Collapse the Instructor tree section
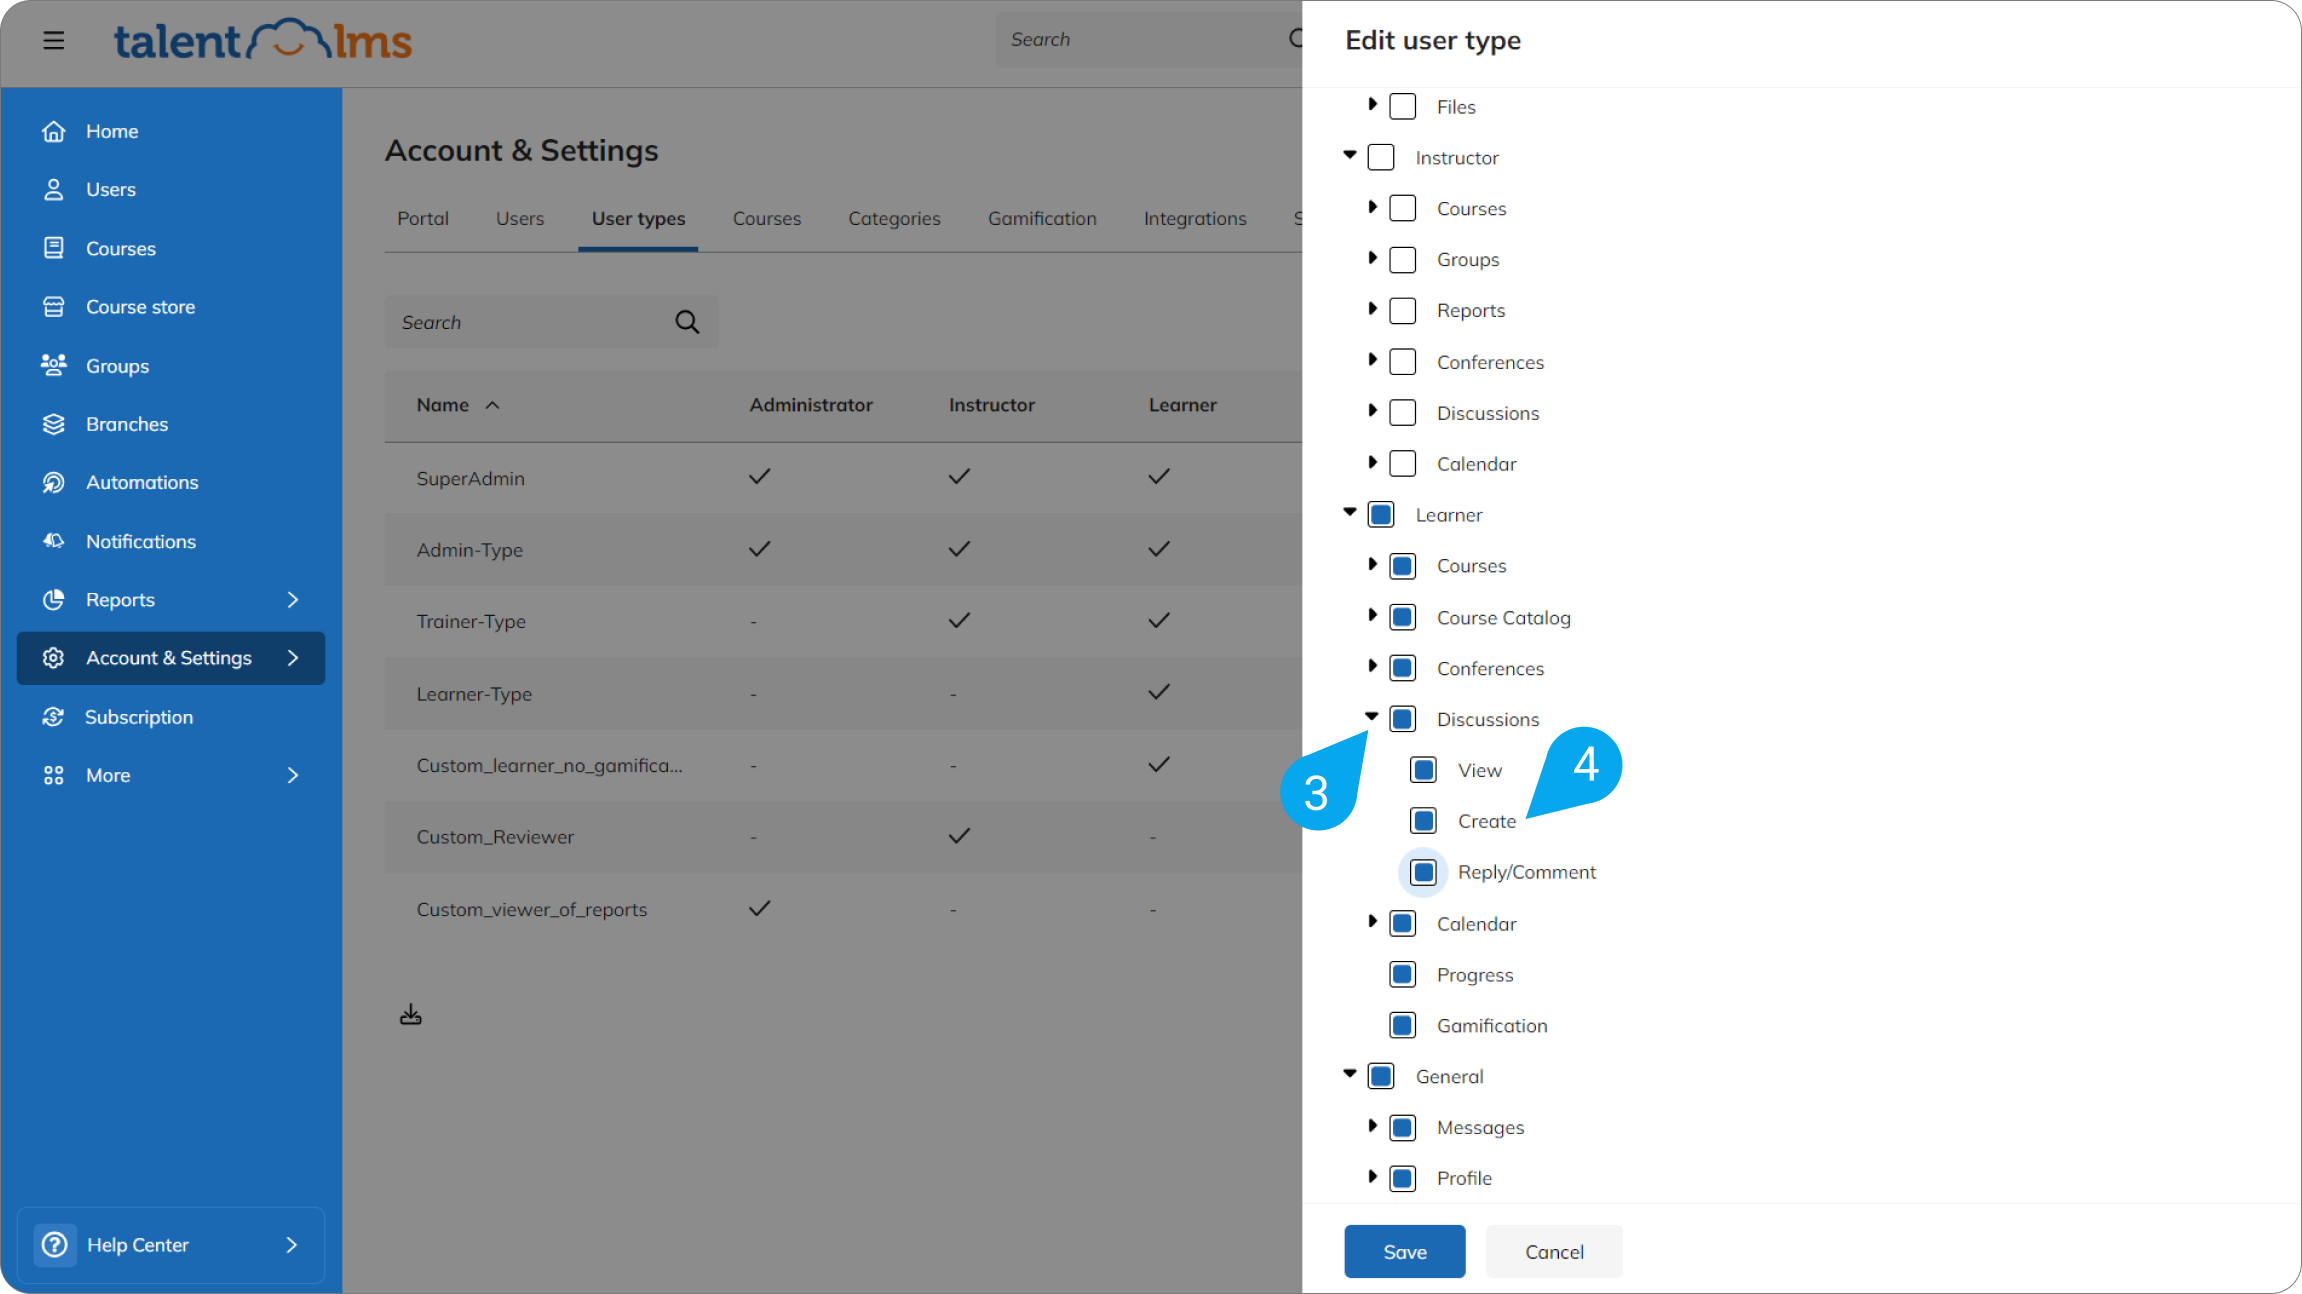The height and width of the screenshot is (1294, 2302). 1350,155
